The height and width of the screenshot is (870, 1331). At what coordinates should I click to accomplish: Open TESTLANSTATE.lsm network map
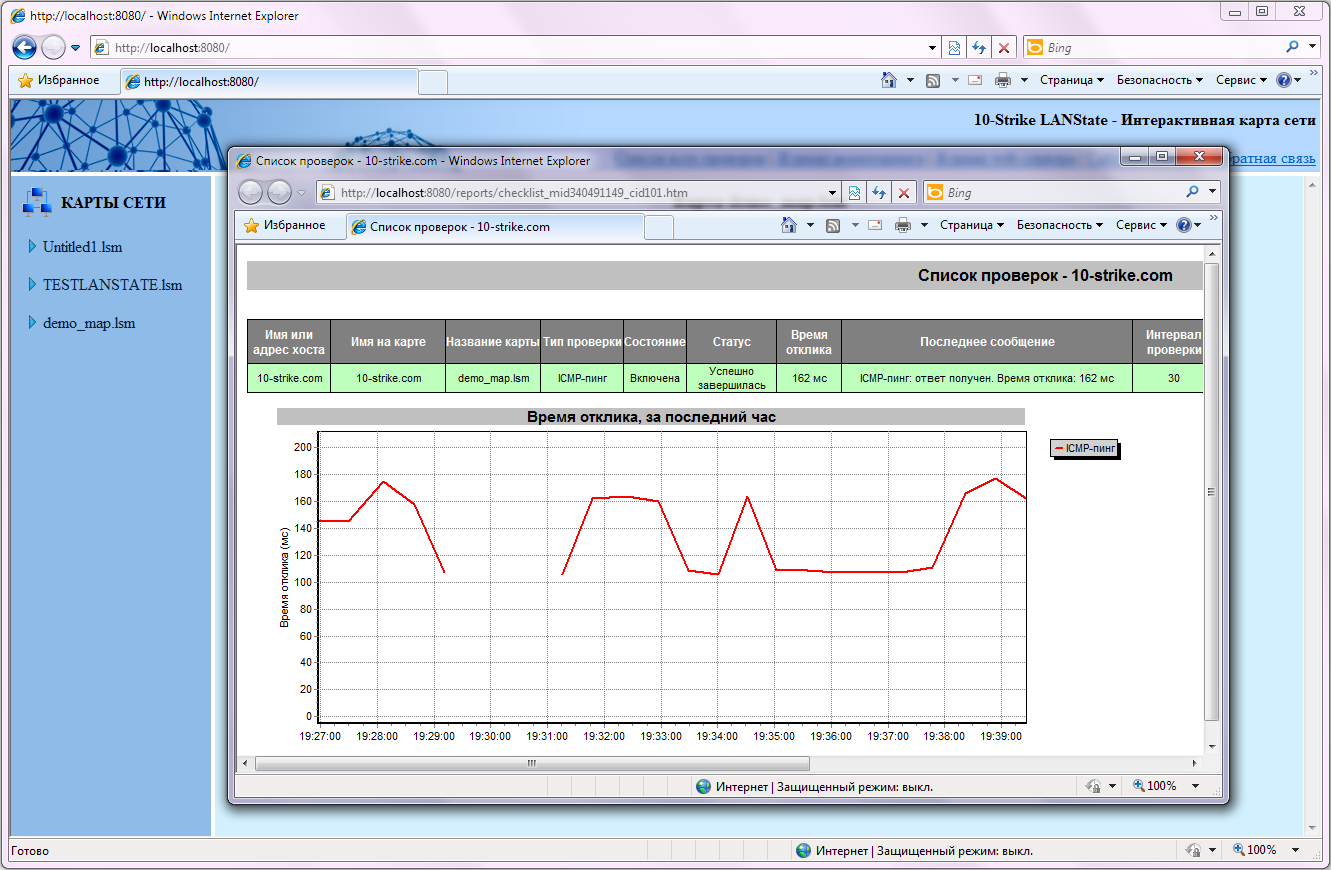pyautogui.click(x=113, y=285)
